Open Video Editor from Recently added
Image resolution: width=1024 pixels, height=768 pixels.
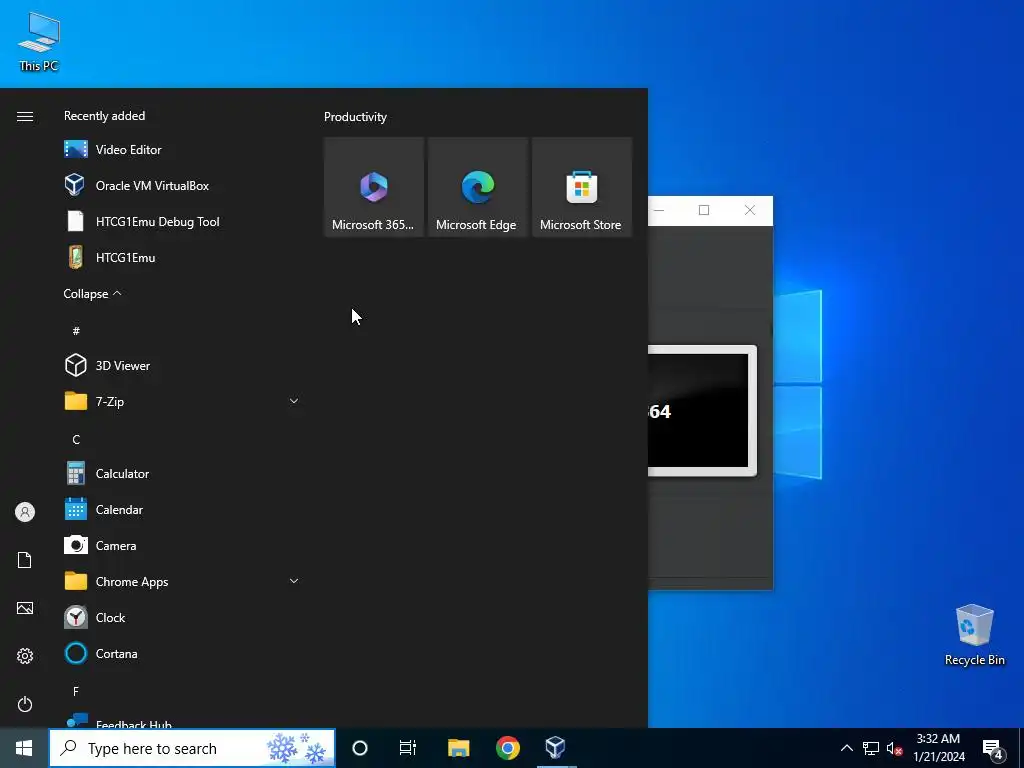point(182,150)
